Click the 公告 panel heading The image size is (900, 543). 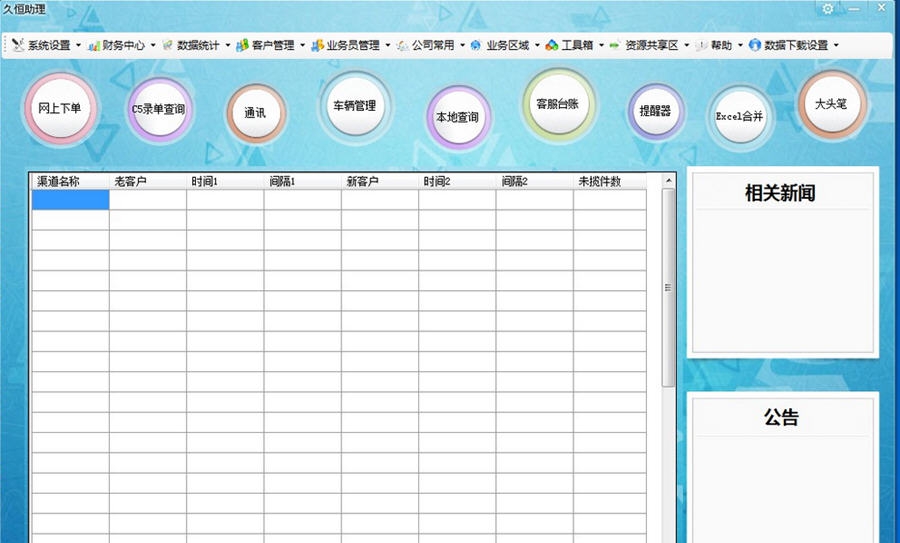pos(781,417)
